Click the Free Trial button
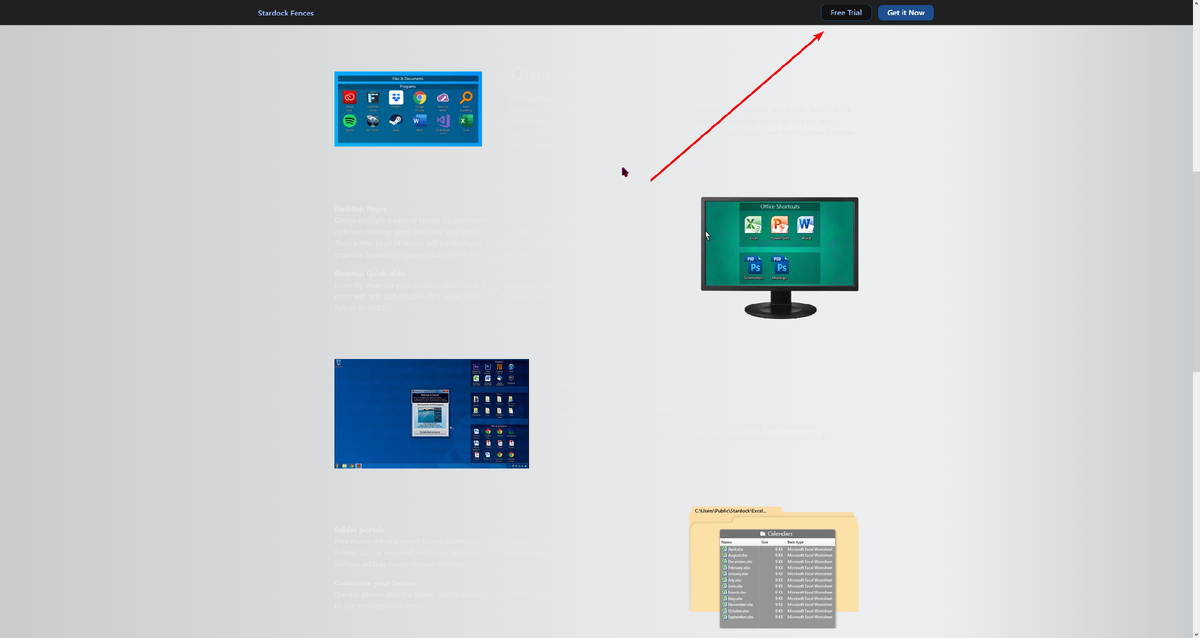The width and height of the screenshot is (1200, 638). (846, 13)
